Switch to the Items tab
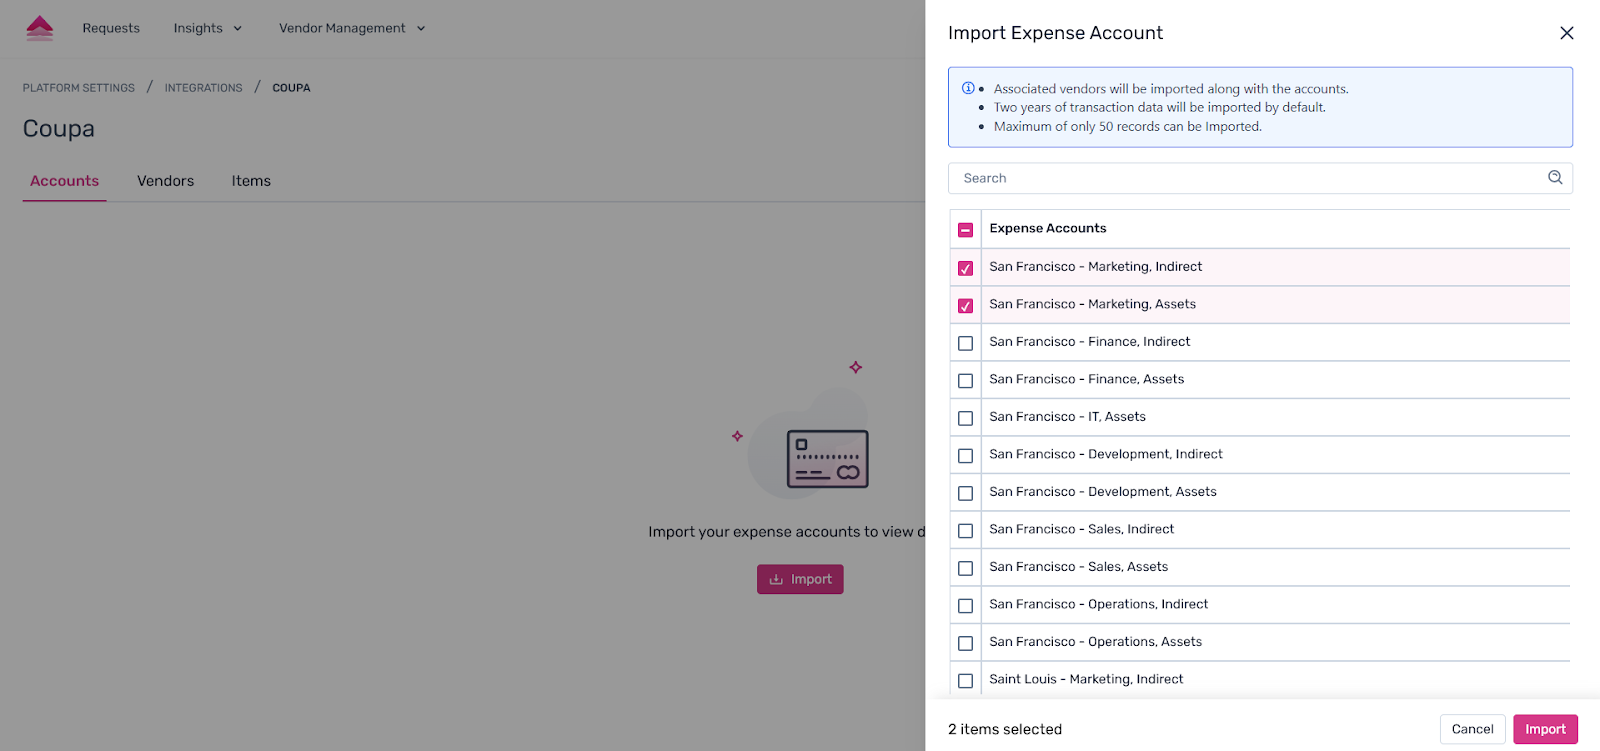1600x751 pixels. tap(251, 181)
